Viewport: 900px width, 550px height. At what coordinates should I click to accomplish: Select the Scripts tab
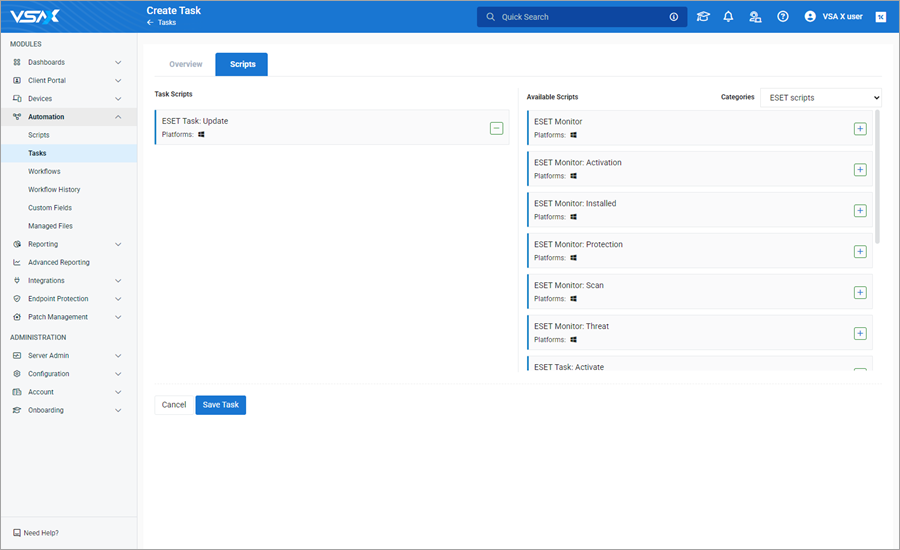click(242, 64)
